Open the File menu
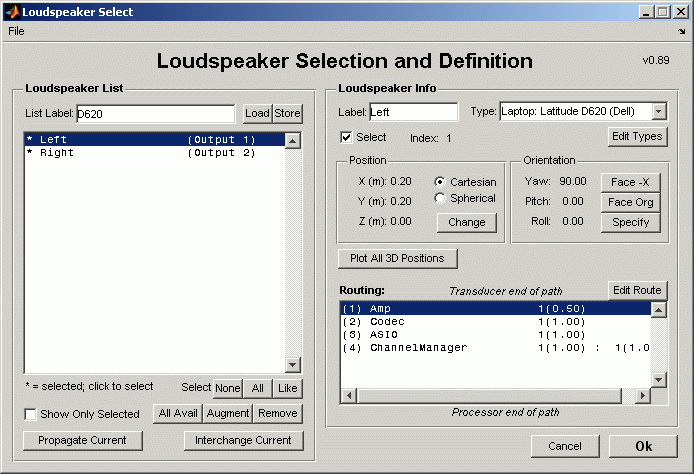The image size is (694, 474). pyautogui.click(x=16, y=31)
